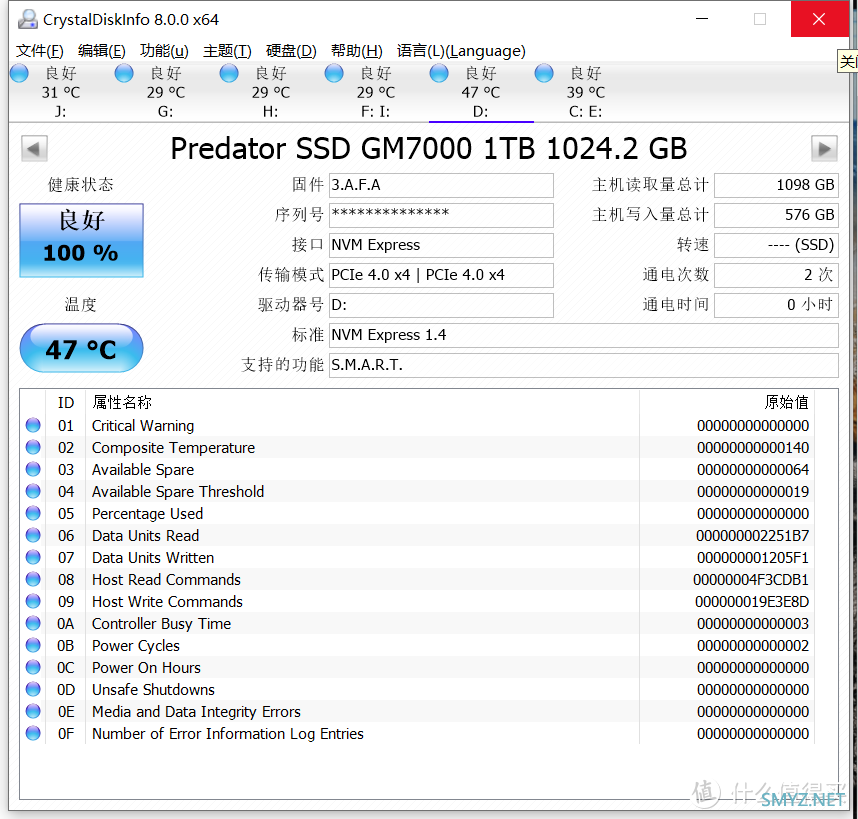Screen dimensions: 858x819
Task: Click the 47 °C temperature button
Action: 82,348
